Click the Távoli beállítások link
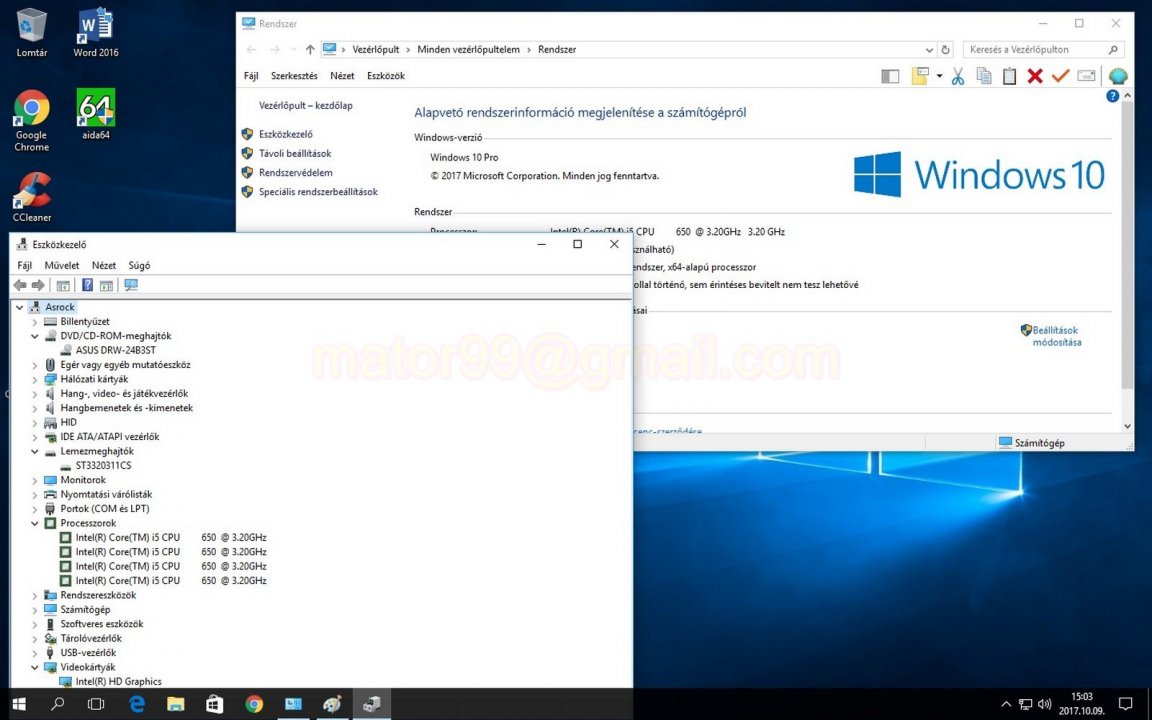This screenshot has width=1152, height=720. click(295, 154)
